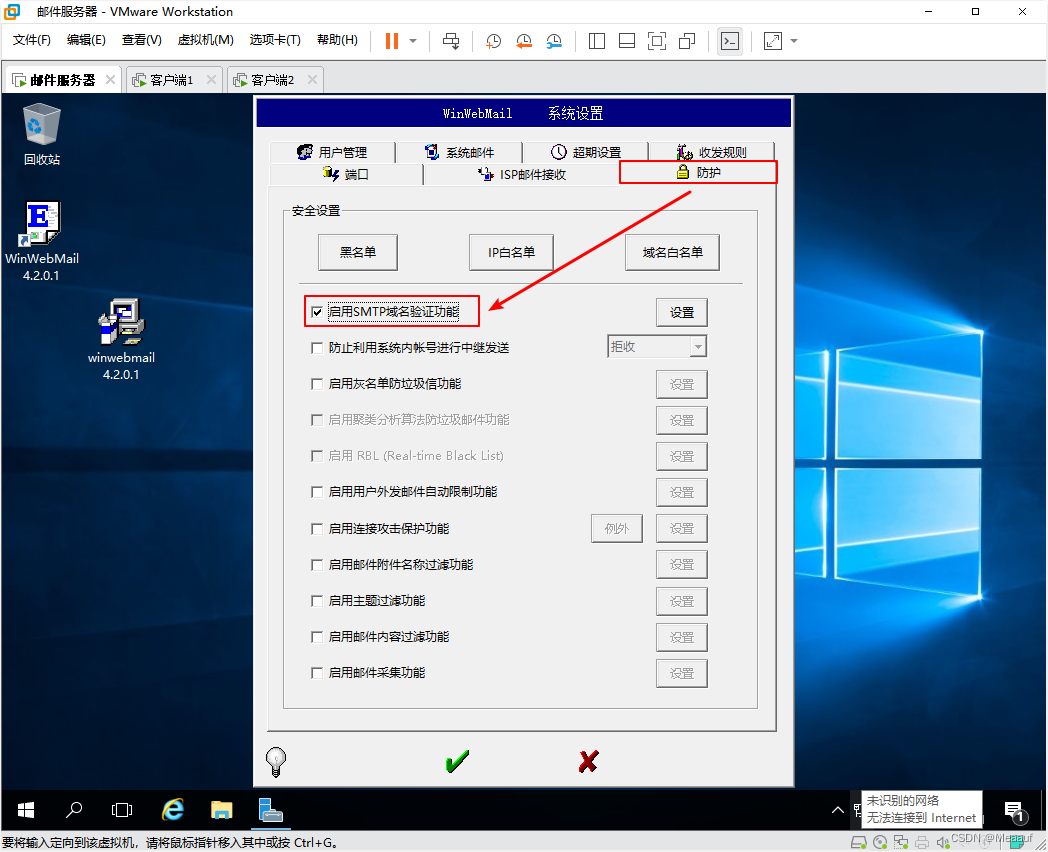The height and width of the screenshot is (852, 1048).
Task: Select the 防护 tab
Action: click(x=698, y=172)
